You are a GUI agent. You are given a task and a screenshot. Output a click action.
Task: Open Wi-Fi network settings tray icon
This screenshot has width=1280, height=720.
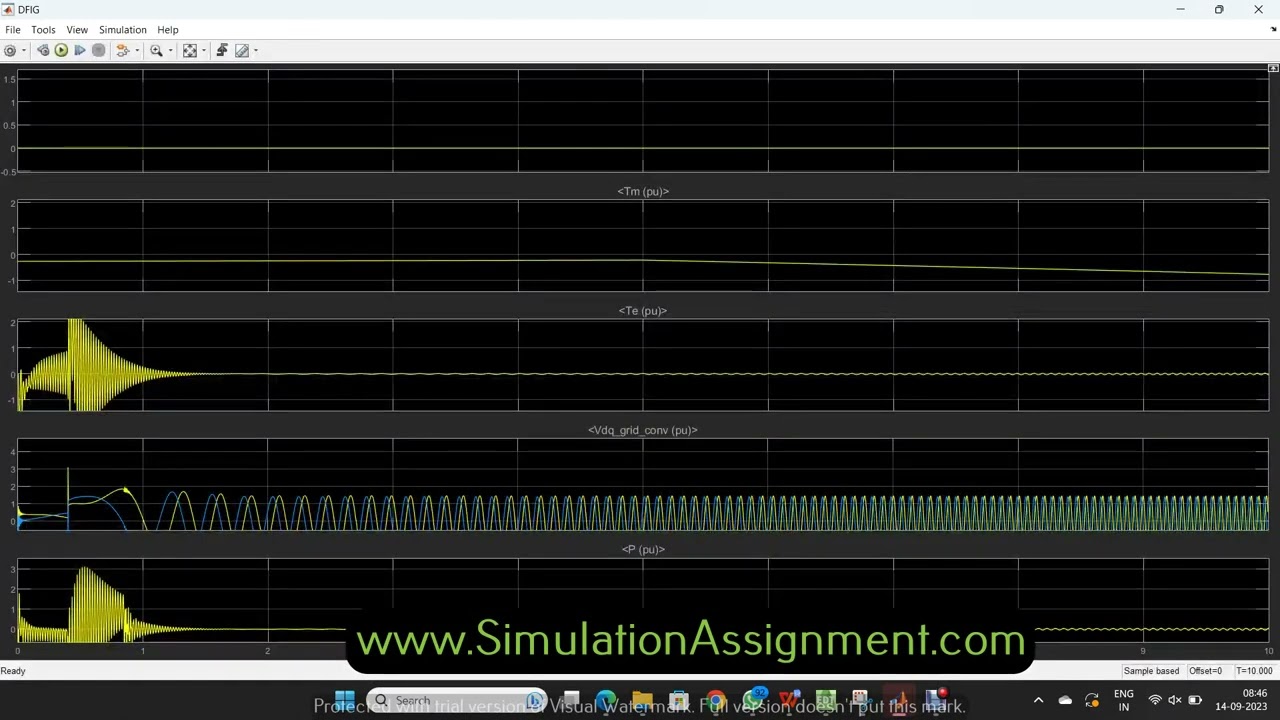pos(1155,700)
